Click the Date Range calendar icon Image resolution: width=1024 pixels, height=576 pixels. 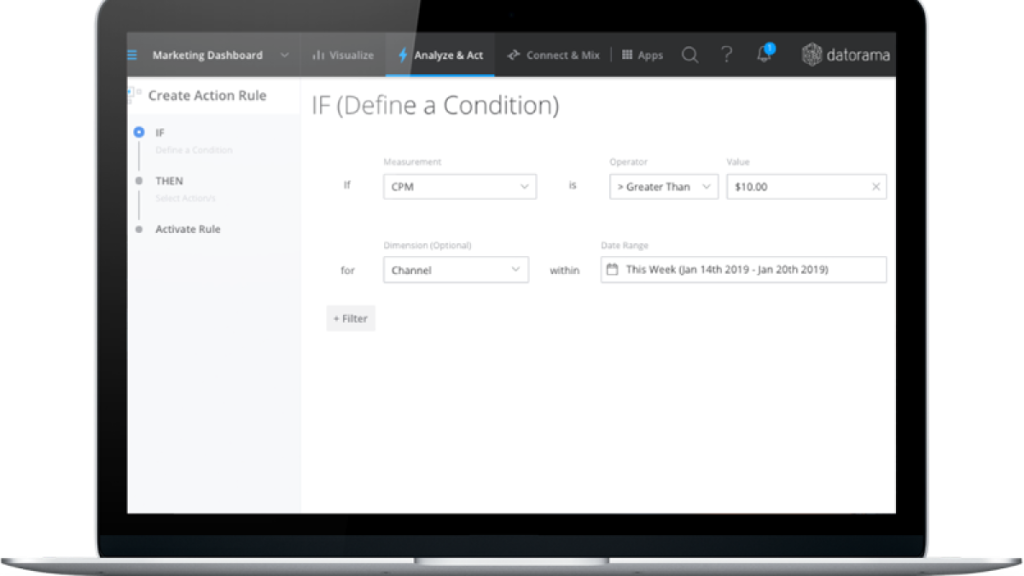(613, 269)
